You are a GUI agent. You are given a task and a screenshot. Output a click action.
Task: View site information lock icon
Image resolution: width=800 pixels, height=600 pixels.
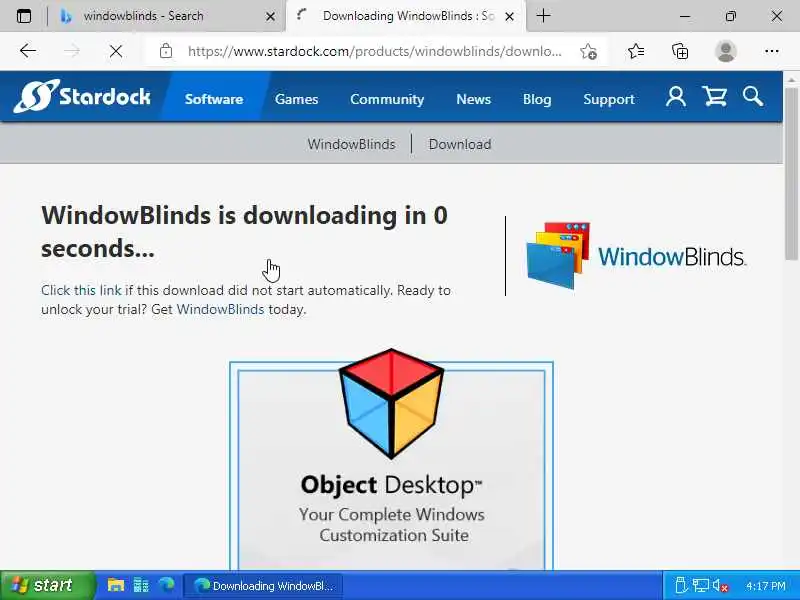pos(165,51)
